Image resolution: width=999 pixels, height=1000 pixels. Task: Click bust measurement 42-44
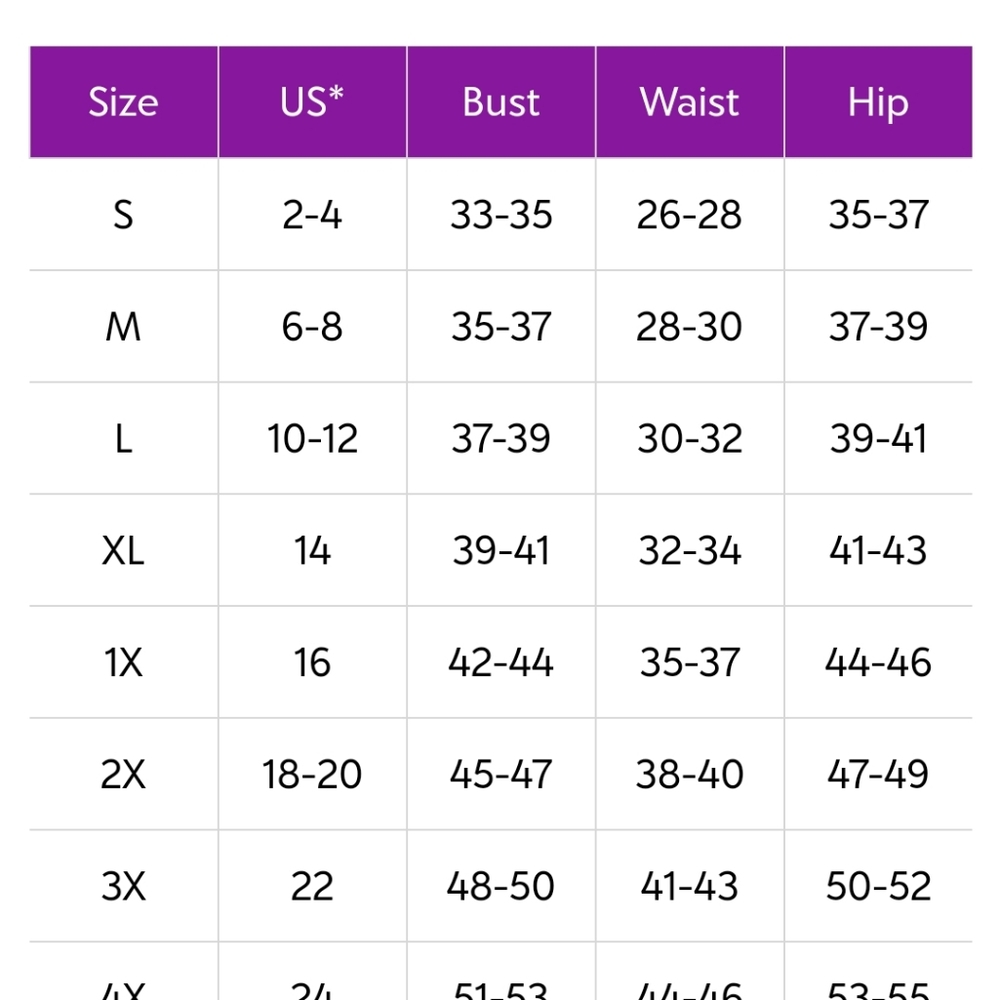(x=501, y=662)
